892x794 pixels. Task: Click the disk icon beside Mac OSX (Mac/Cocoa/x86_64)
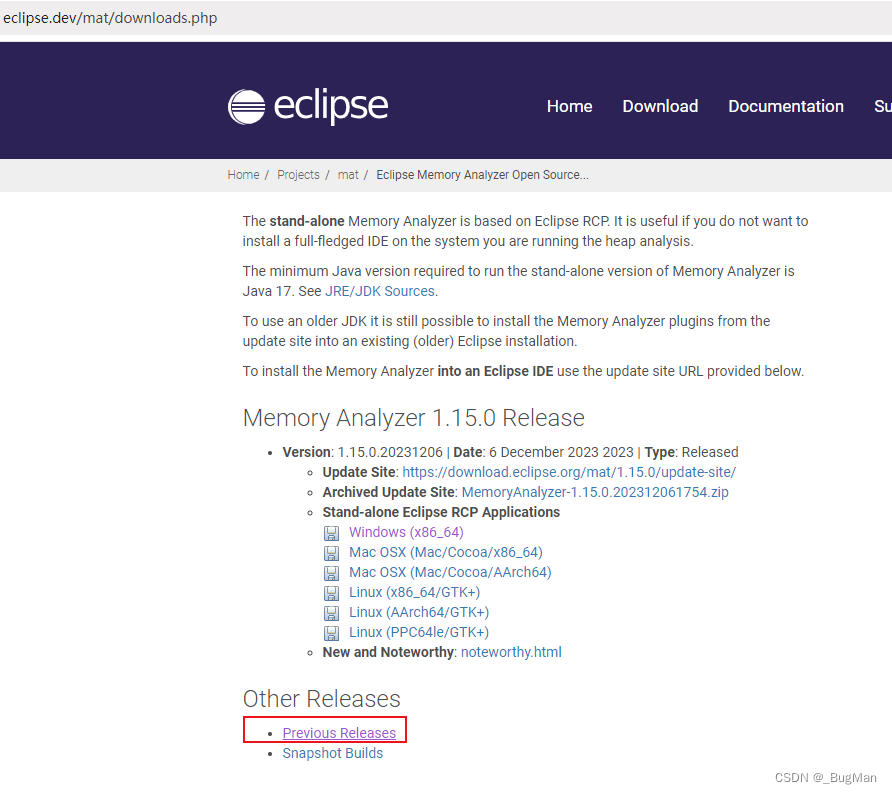coord(331,553)
